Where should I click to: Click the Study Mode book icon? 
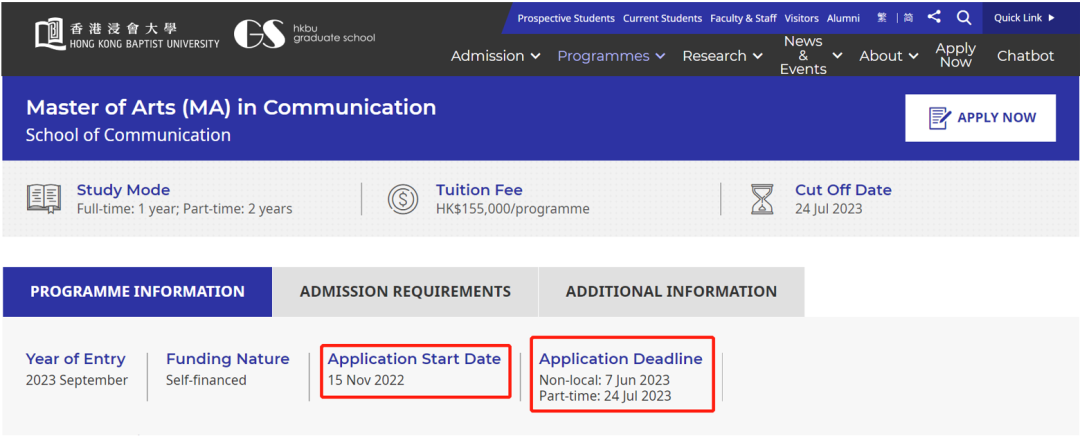coord(44,199)
